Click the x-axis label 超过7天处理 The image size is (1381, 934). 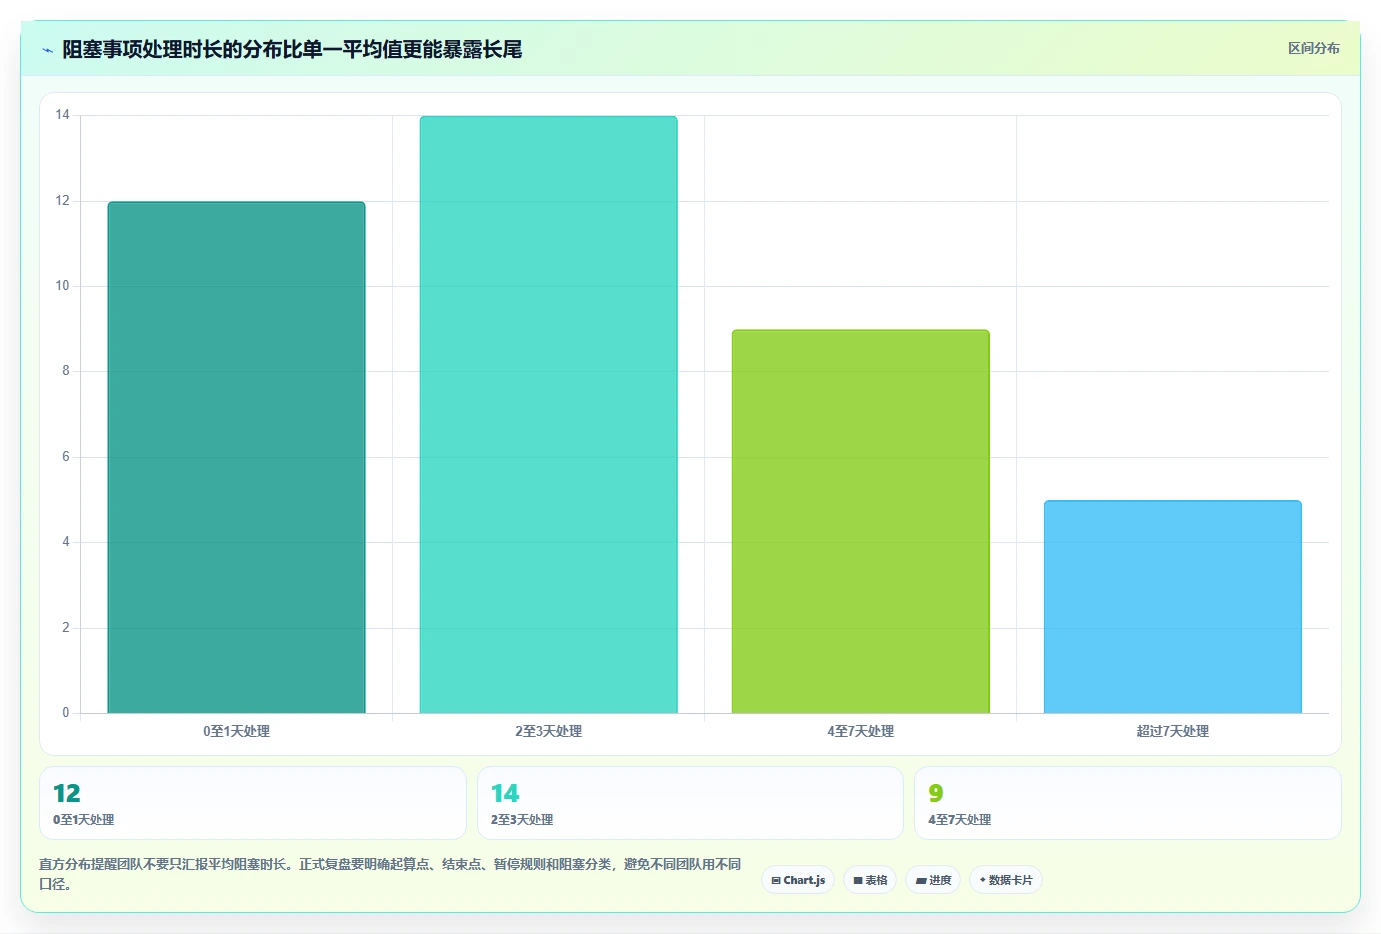[x=1172, y=731]
